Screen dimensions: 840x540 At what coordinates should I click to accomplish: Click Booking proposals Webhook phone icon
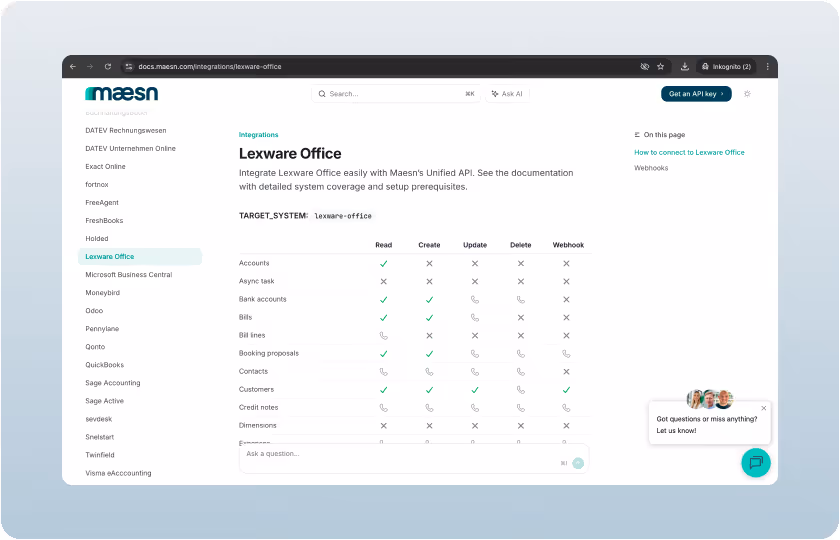coord(566,354)
